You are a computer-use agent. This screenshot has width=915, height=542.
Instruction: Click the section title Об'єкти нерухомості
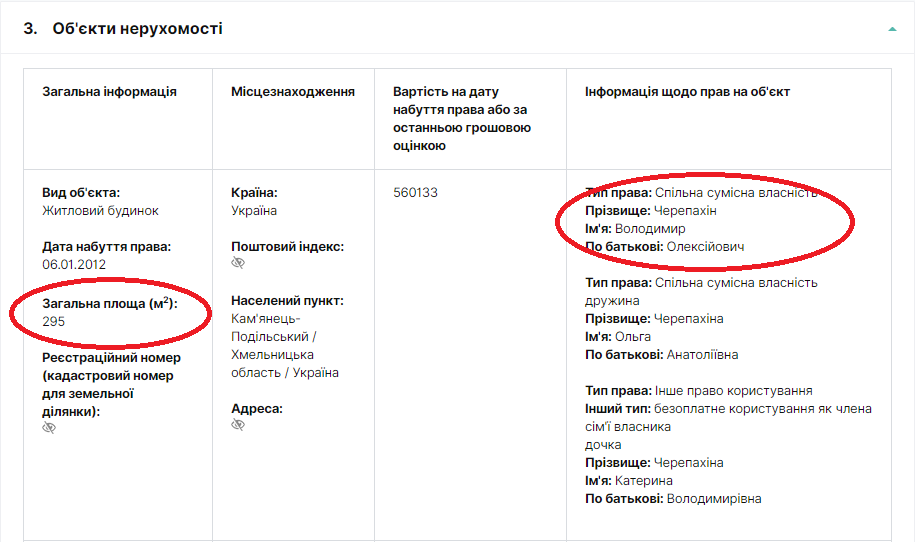pos(137,28)
